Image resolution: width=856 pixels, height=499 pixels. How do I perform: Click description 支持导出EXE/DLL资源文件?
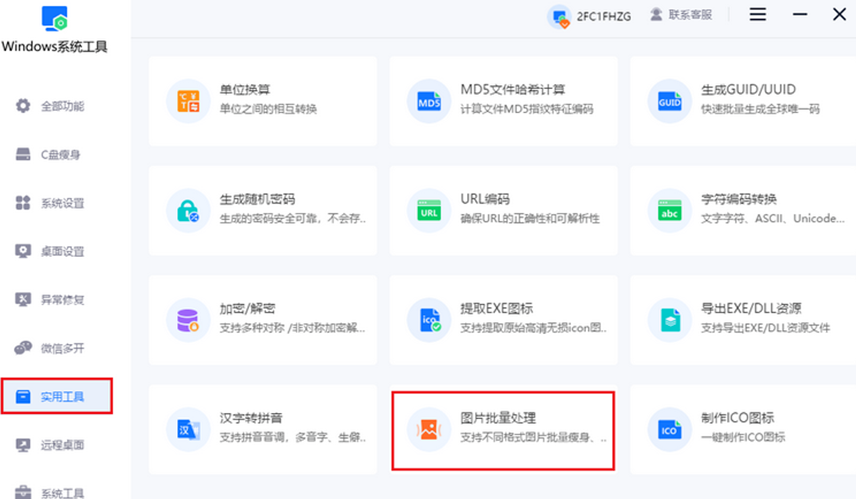pos(765,328)
